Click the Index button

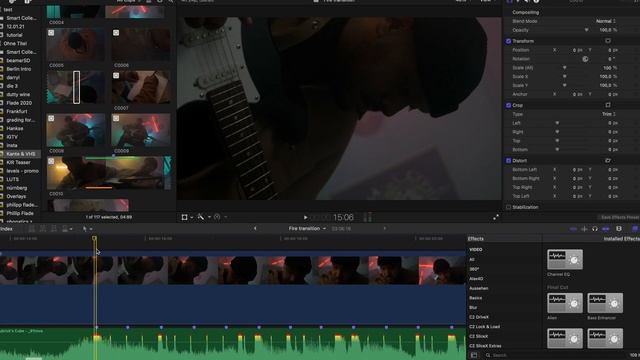pos(6,229)
